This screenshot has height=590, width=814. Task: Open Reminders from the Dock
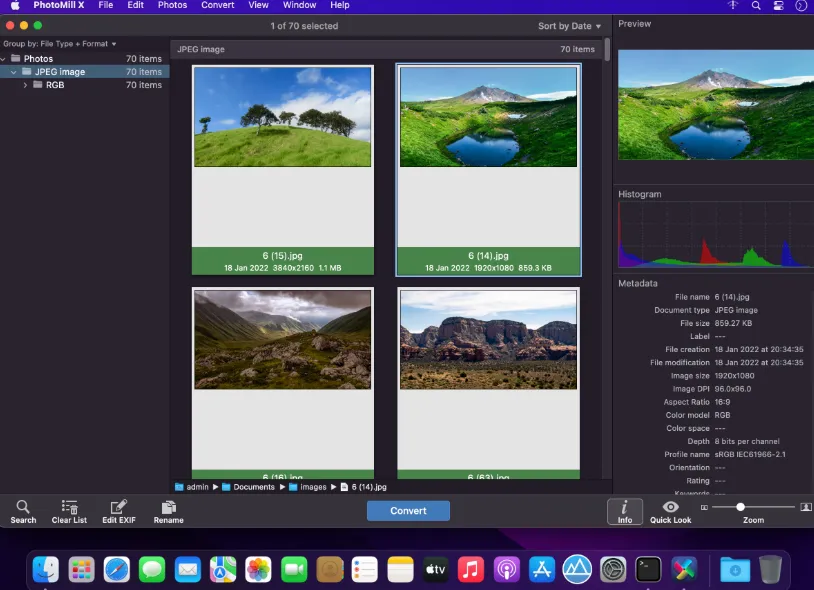(x=364, y=569)
